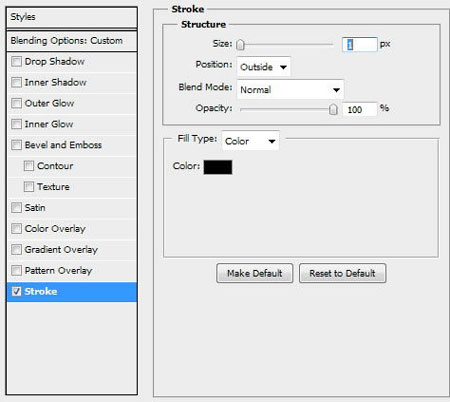This screenshot has height=402, width=450.
Task: Enable the Texture checkbox
Action: [x=29, y=187]
